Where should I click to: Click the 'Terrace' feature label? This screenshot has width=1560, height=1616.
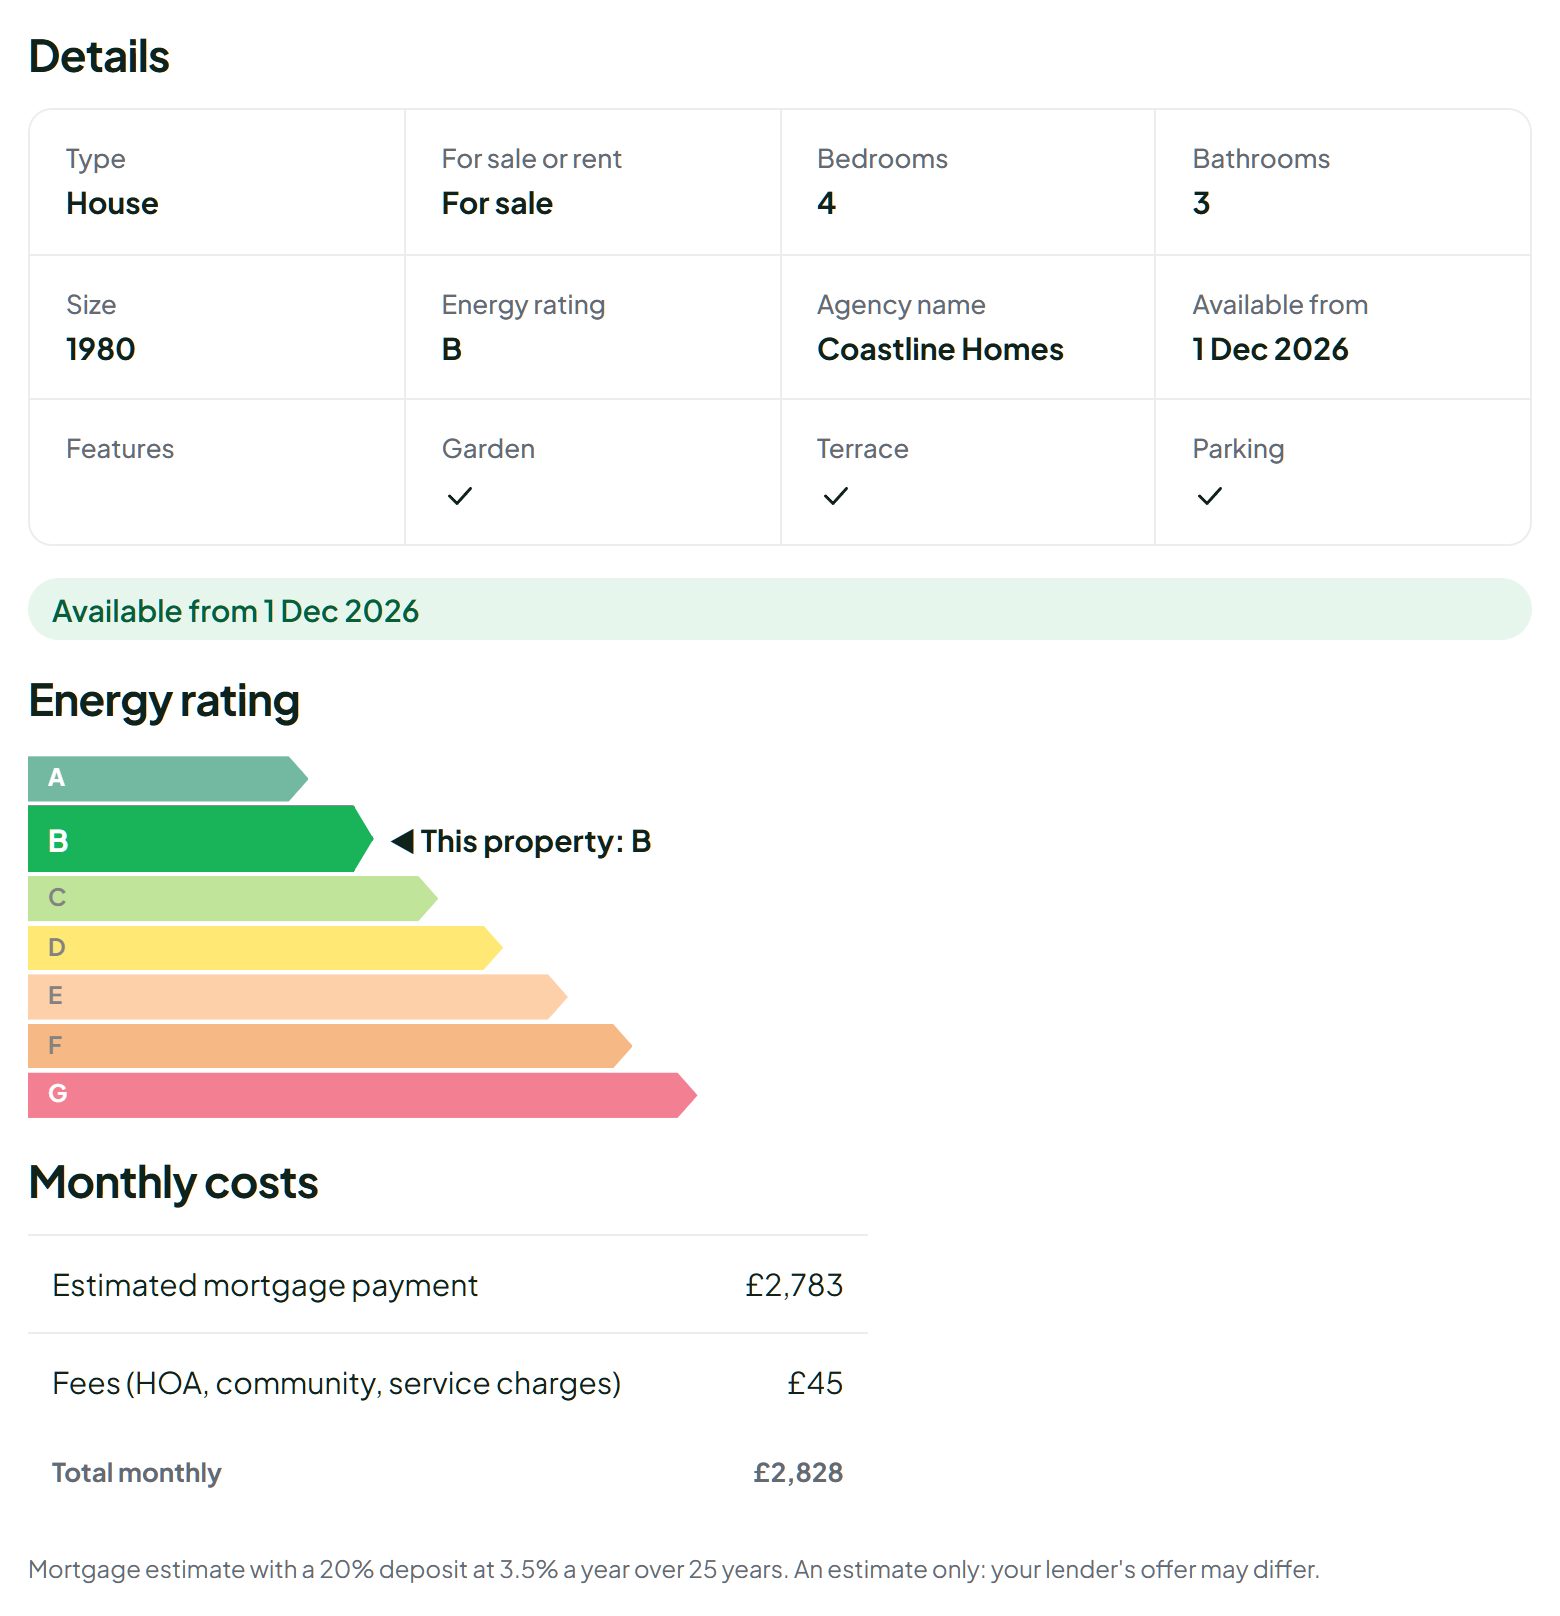(862, 449)
